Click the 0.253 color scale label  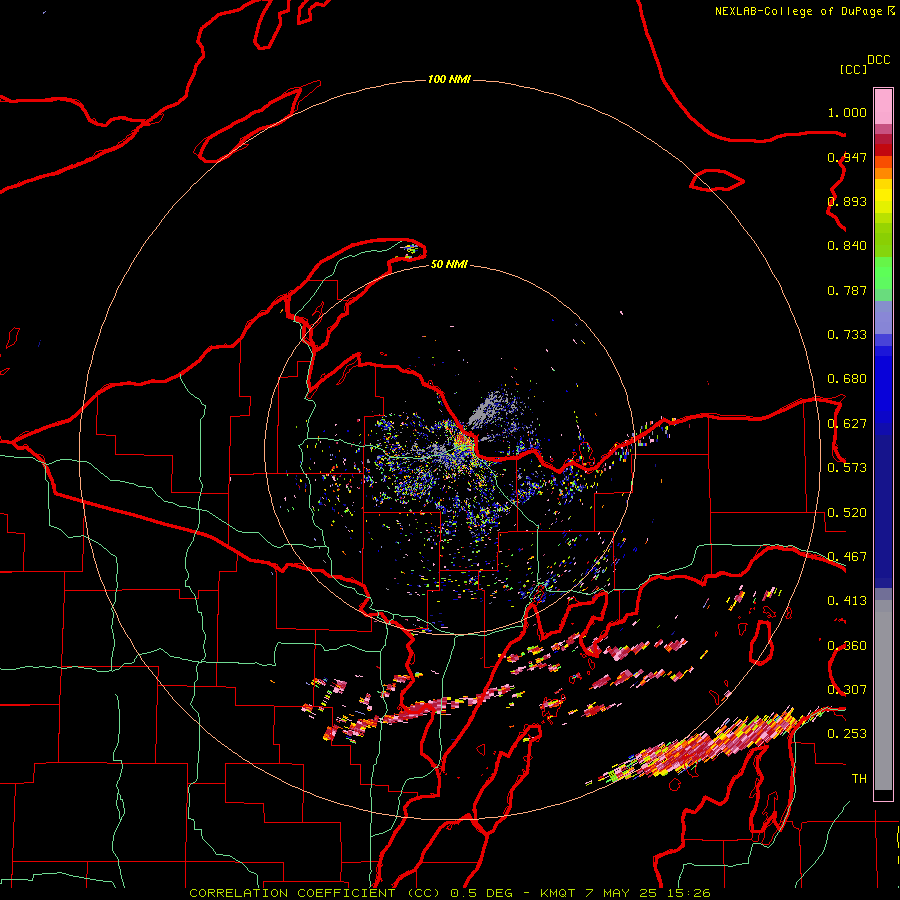tap(847, 734)
